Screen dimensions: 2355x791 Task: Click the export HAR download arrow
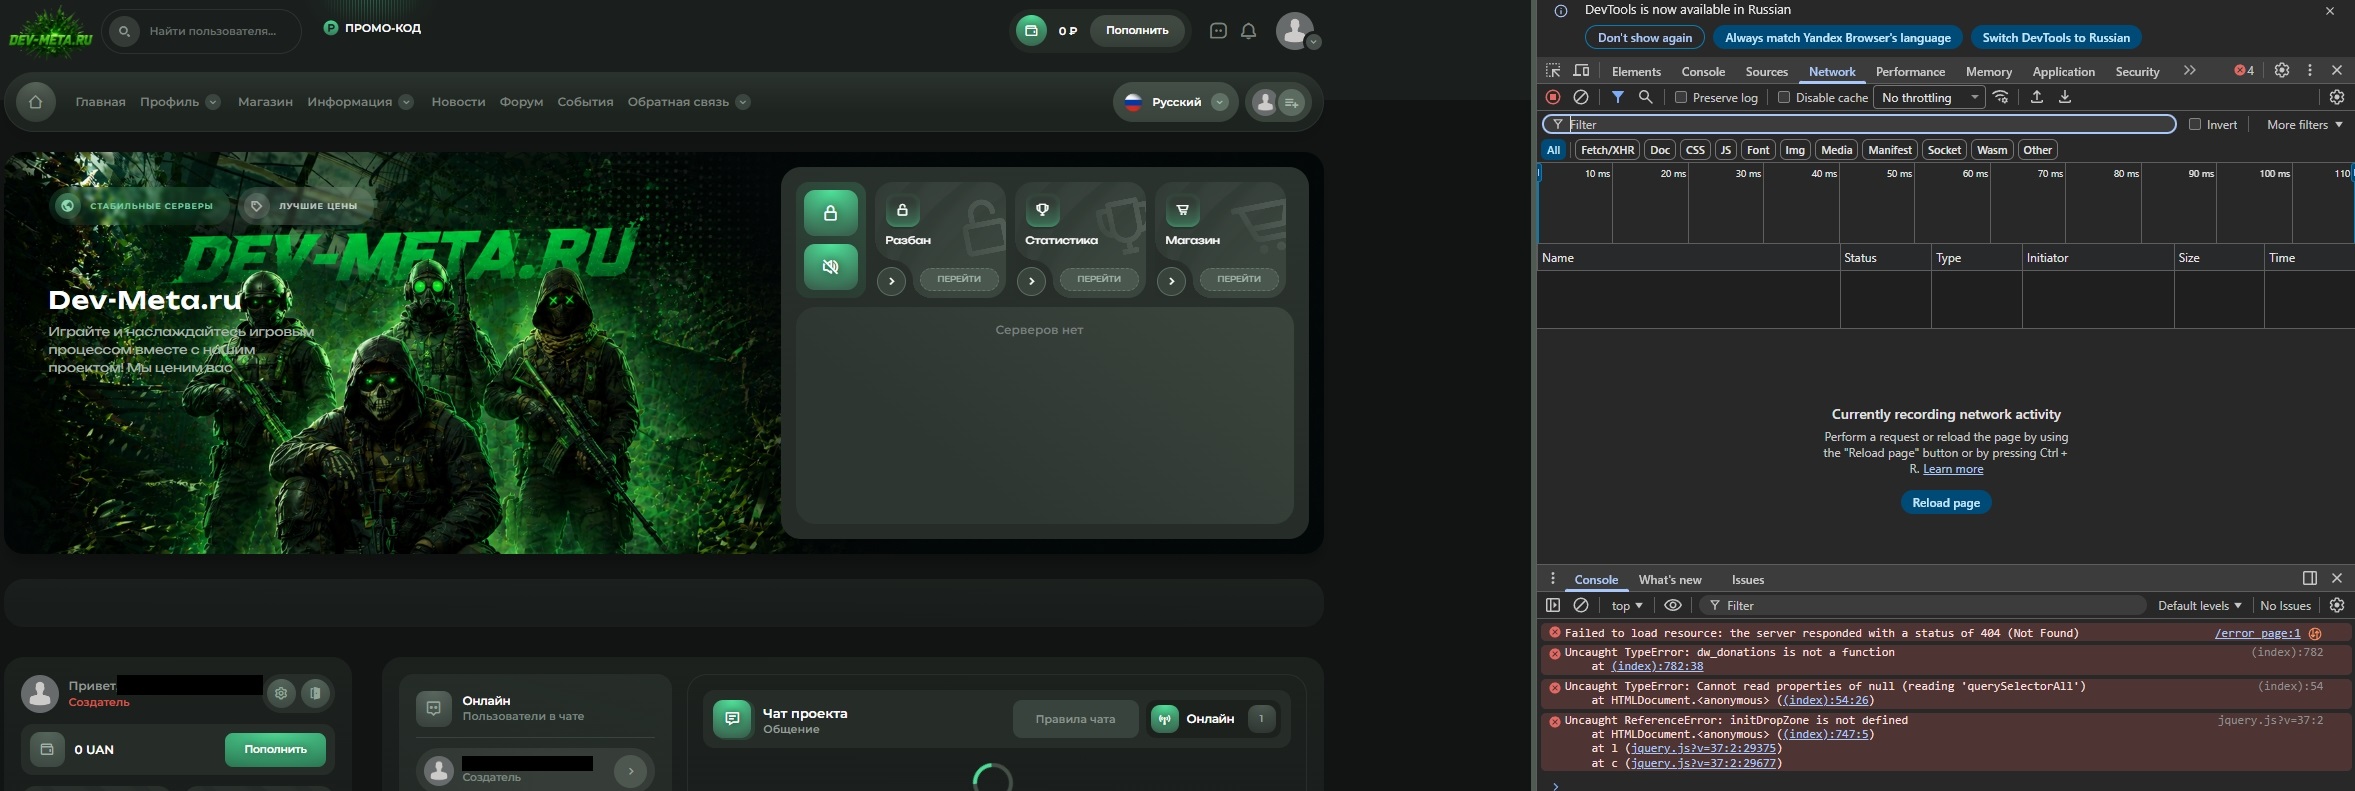[x=2065, y=97]
